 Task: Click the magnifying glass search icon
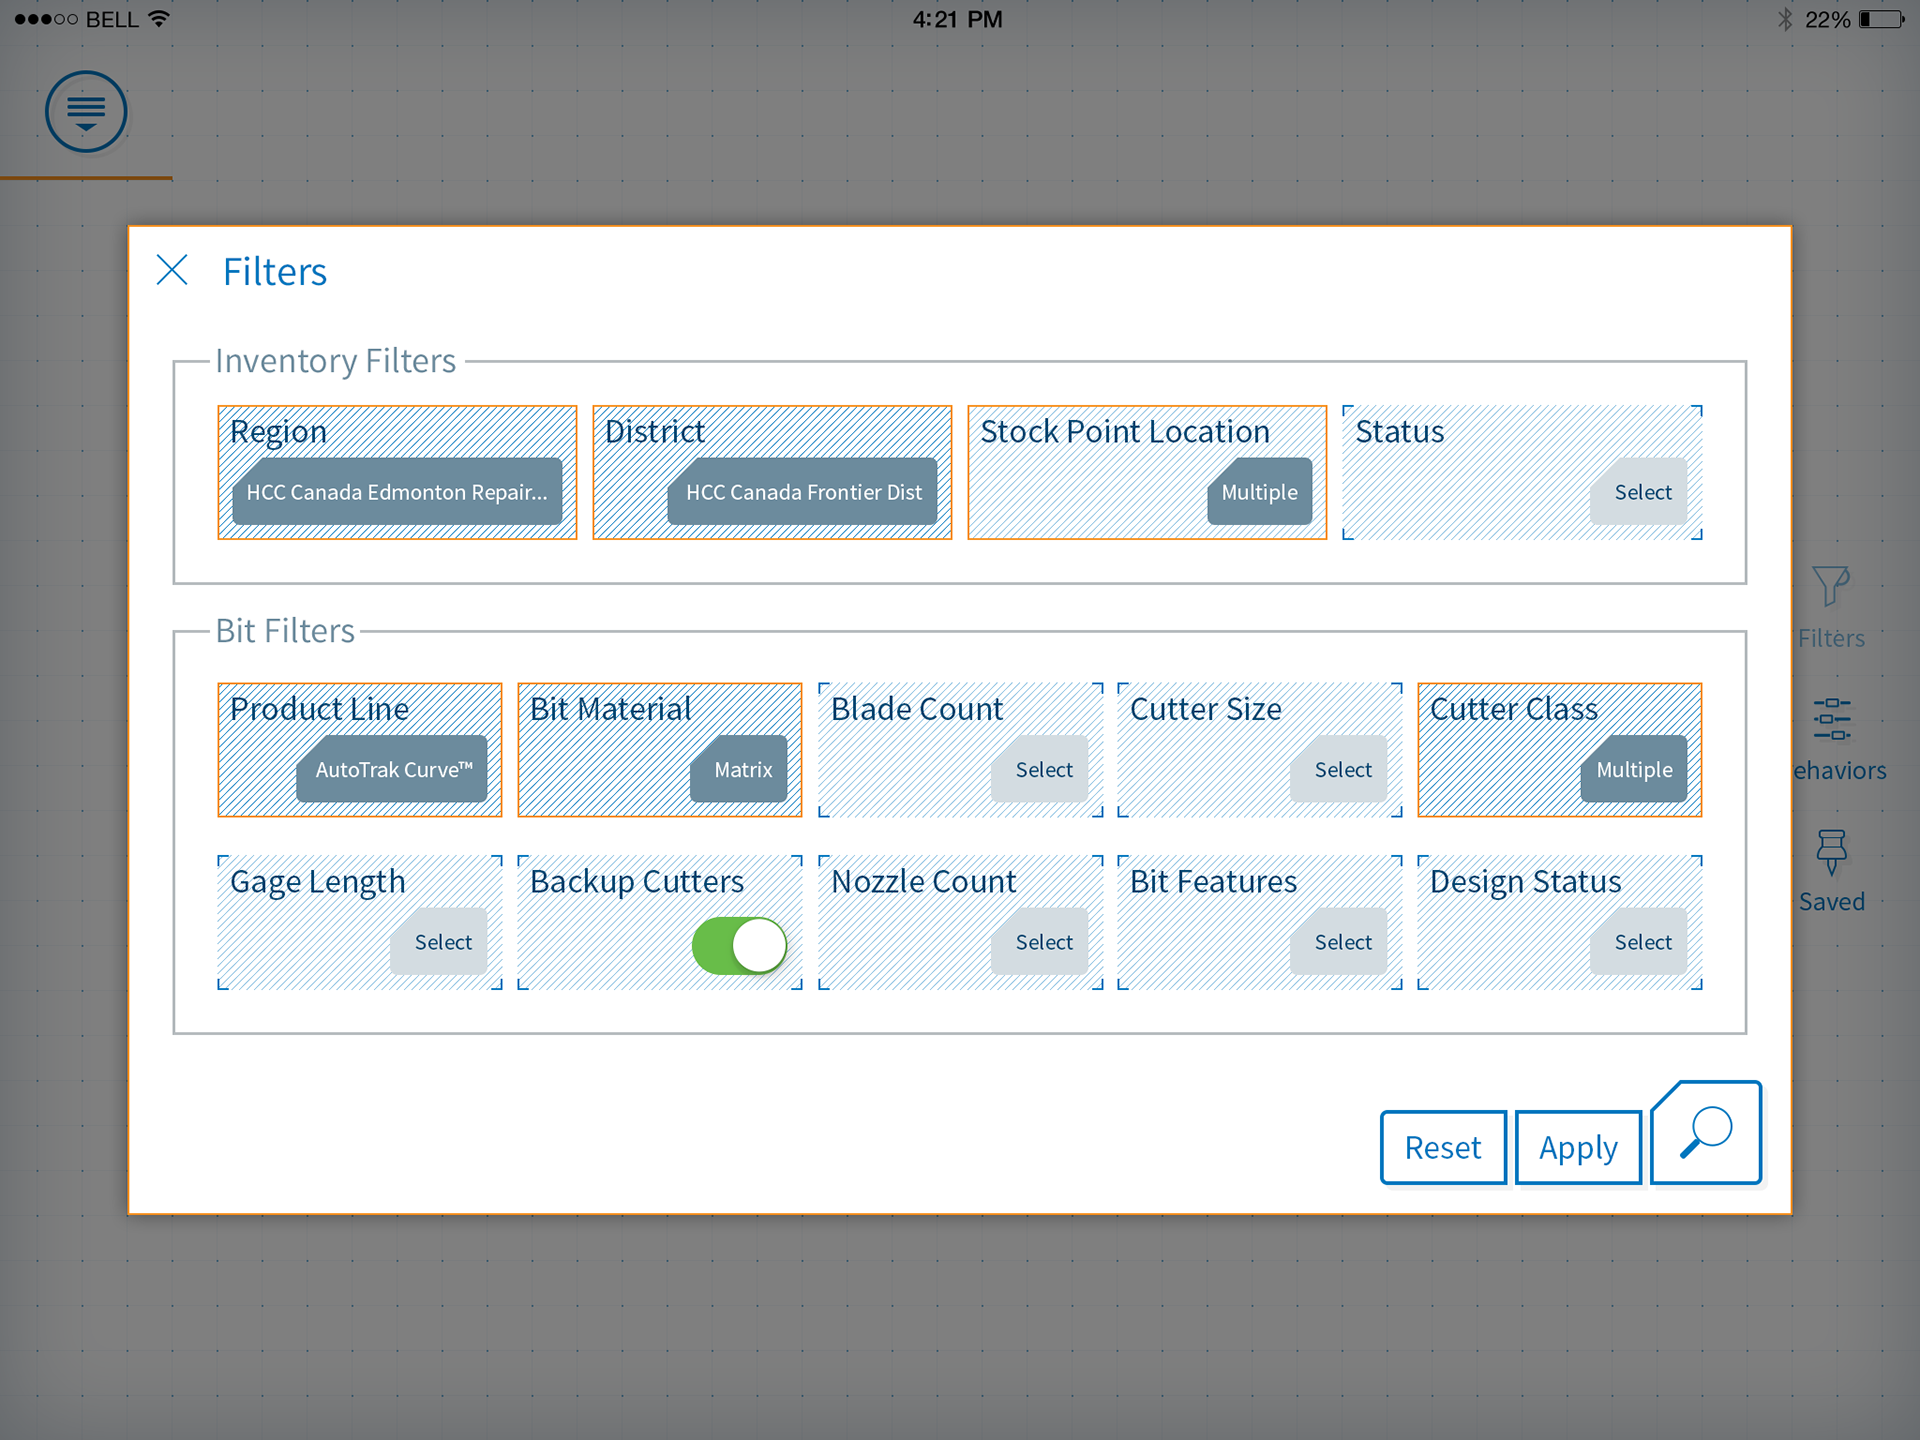[1706, 1133]
